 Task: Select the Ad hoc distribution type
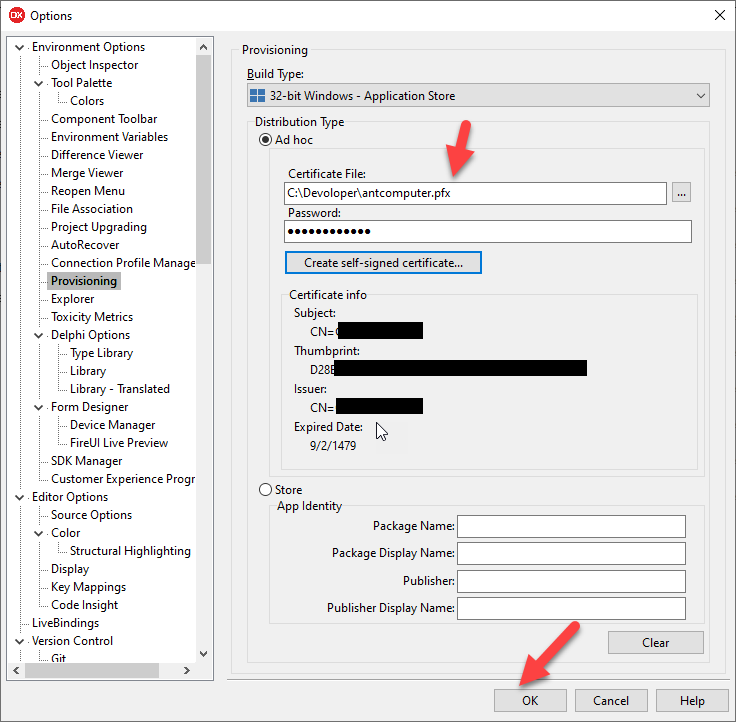(266, 140)
